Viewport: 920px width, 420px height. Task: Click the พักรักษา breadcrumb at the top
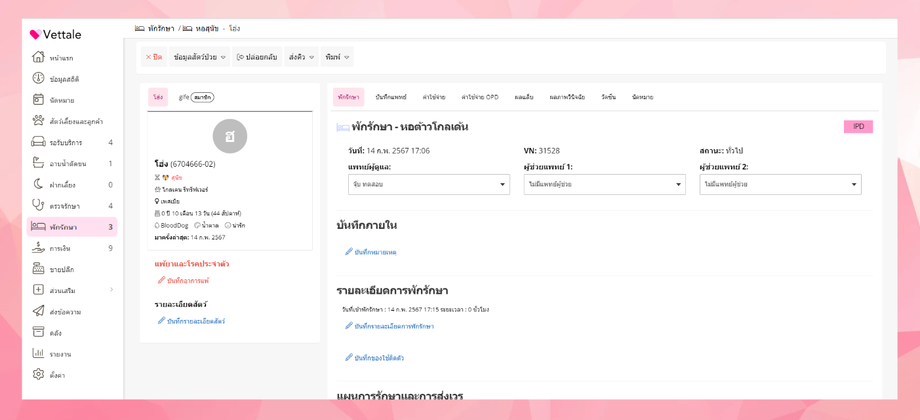pos(155,28)
